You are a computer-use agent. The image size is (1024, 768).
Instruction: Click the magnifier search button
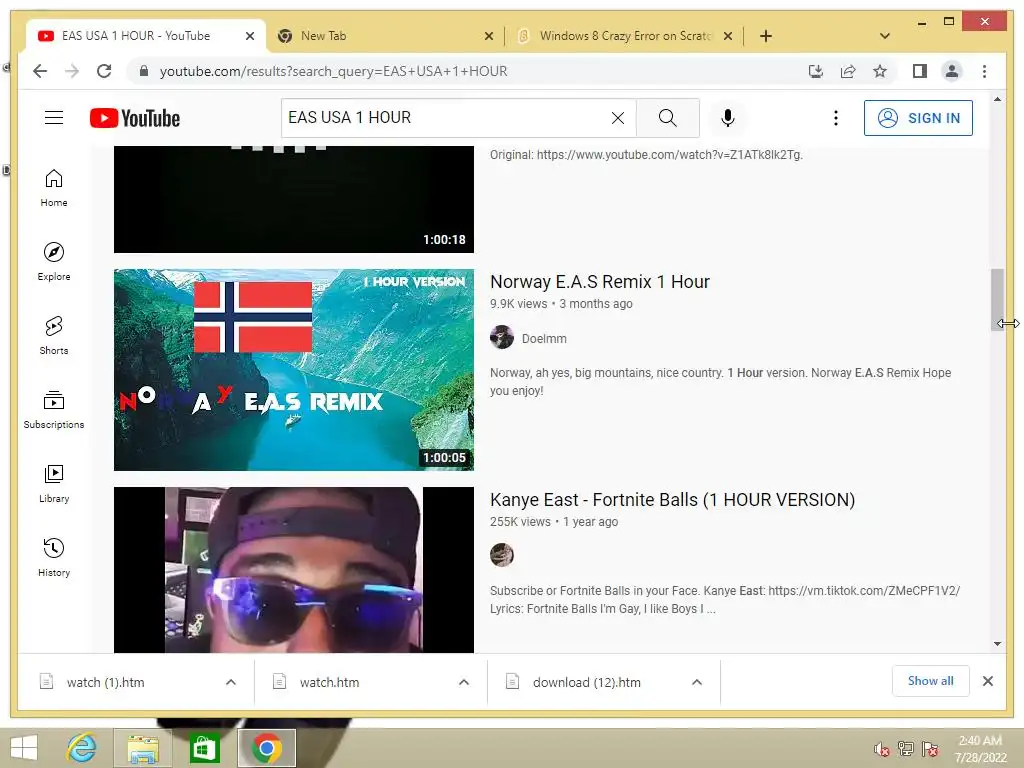coord(667,118)
